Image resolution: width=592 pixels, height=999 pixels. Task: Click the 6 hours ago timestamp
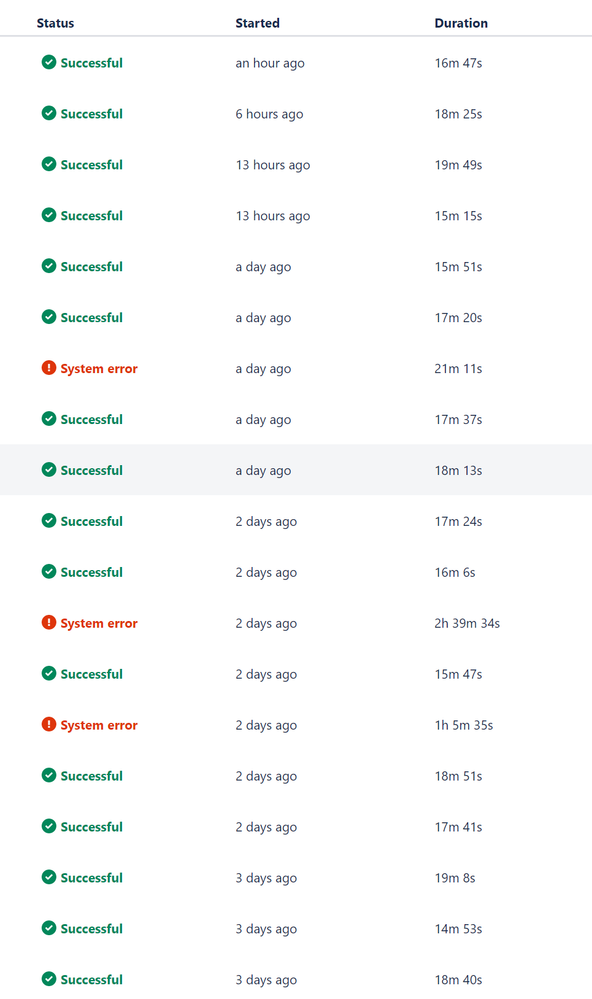click(266, 113)
